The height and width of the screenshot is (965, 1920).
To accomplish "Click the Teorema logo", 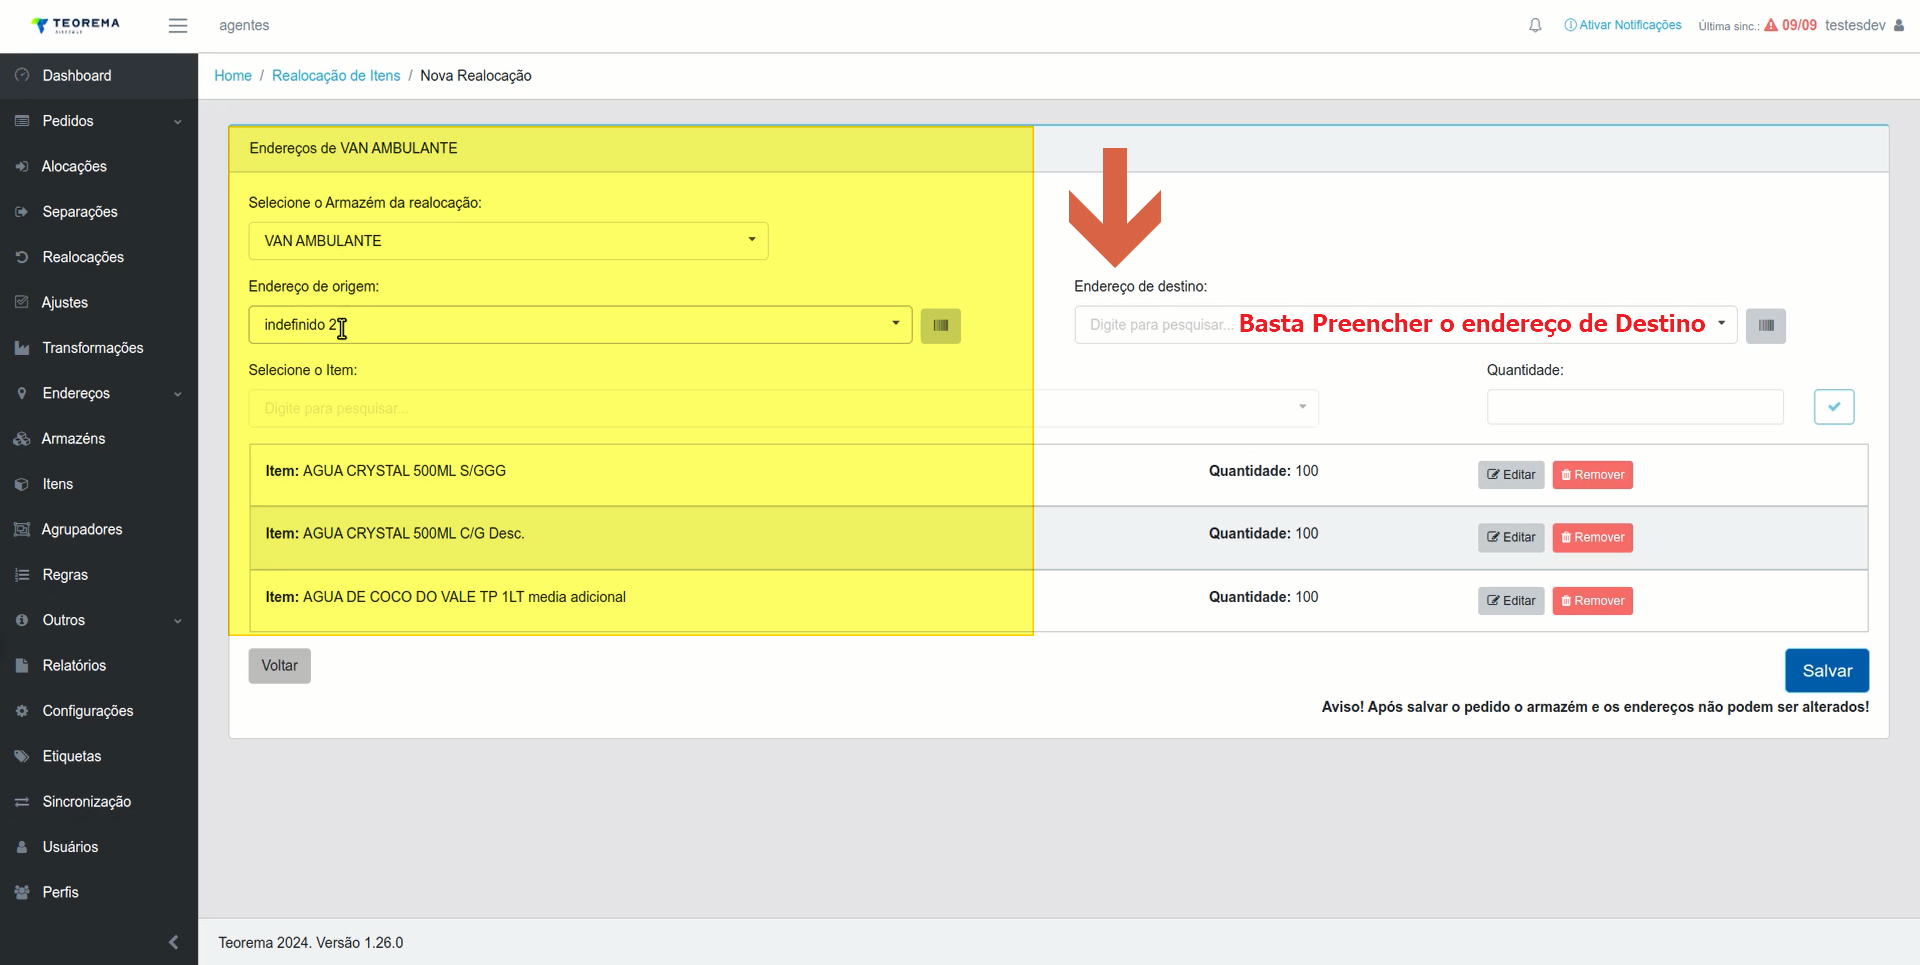I will [x=76, y=25].
